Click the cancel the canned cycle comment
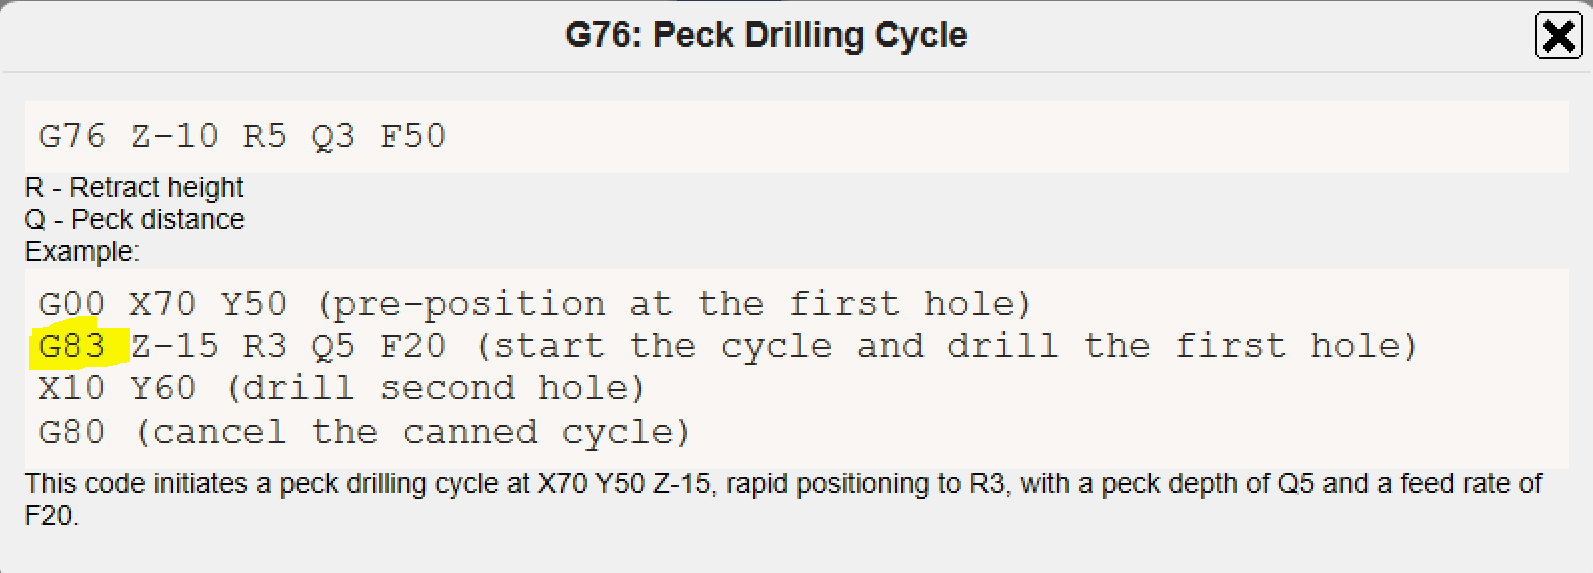The height and width of the screenshot is (573, 1593). pos(413,432)
